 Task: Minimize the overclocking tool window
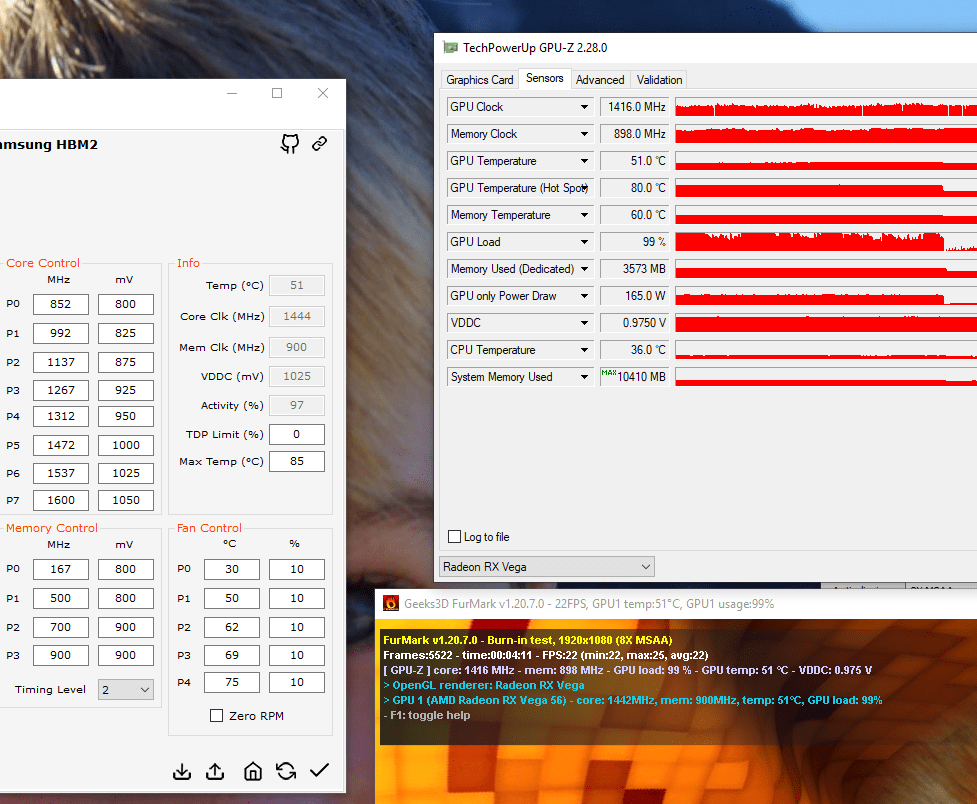click(x=232, y=93)
